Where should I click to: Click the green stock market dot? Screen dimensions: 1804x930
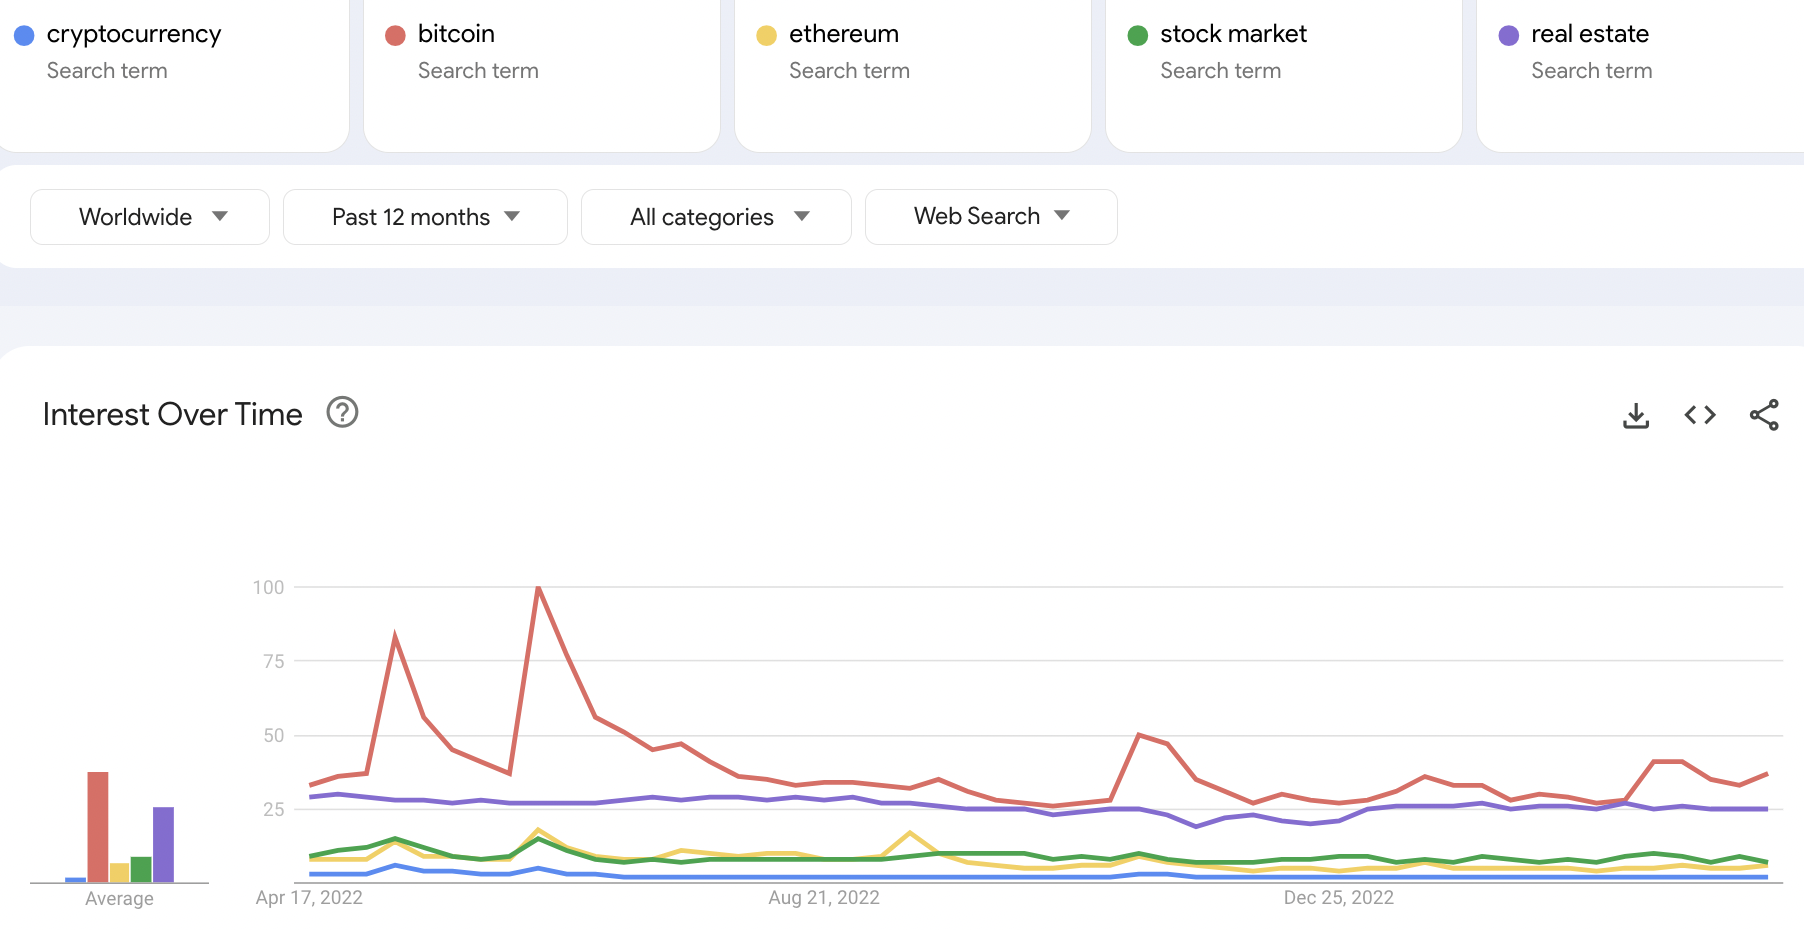point(1137,36)
